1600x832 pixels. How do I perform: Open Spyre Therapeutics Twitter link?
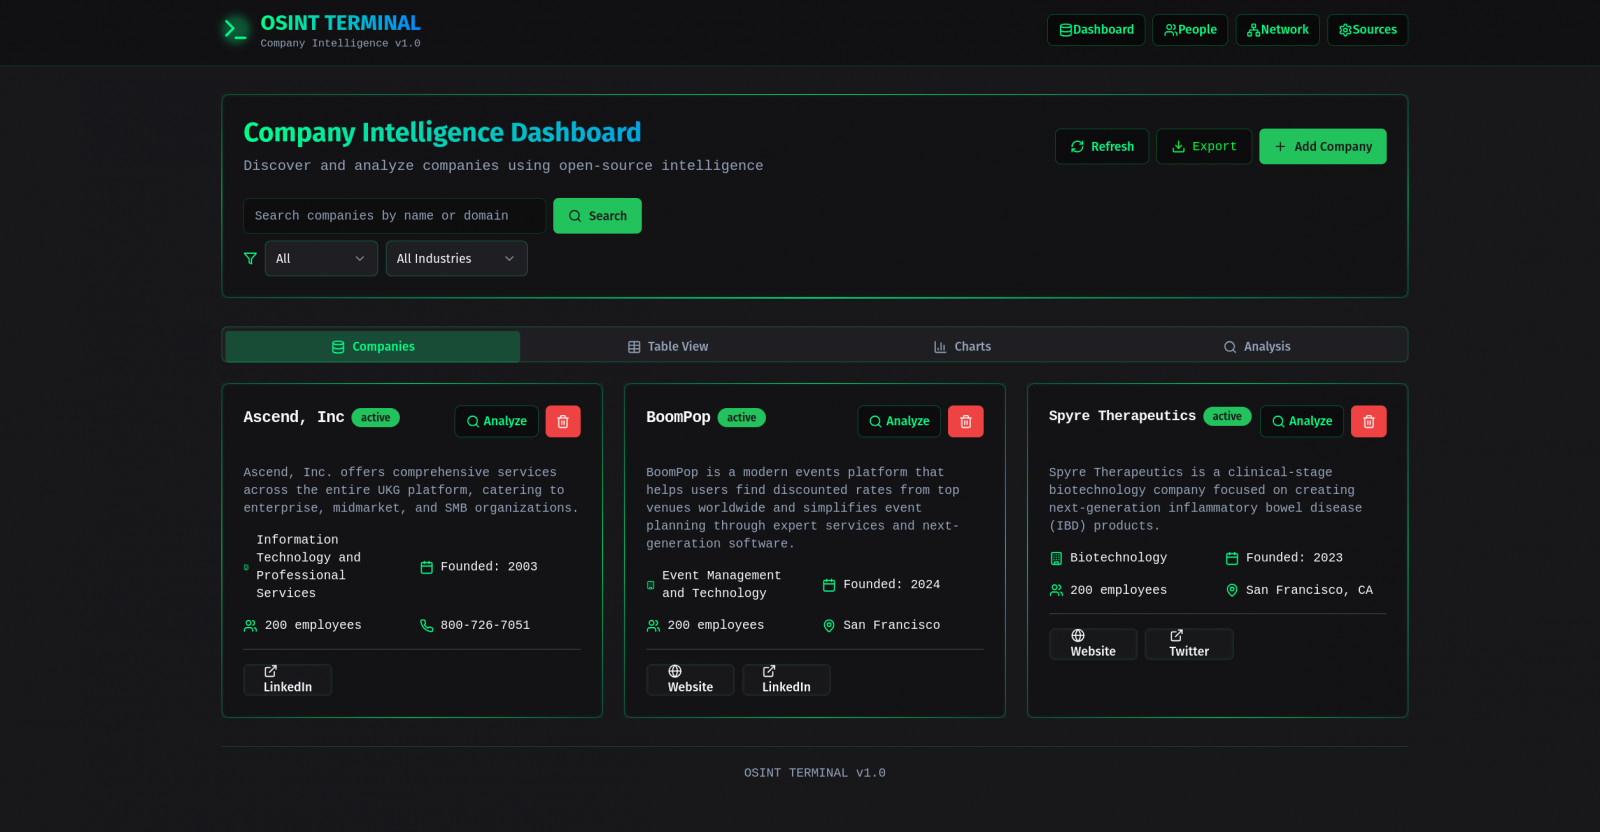coord(1188,644)
